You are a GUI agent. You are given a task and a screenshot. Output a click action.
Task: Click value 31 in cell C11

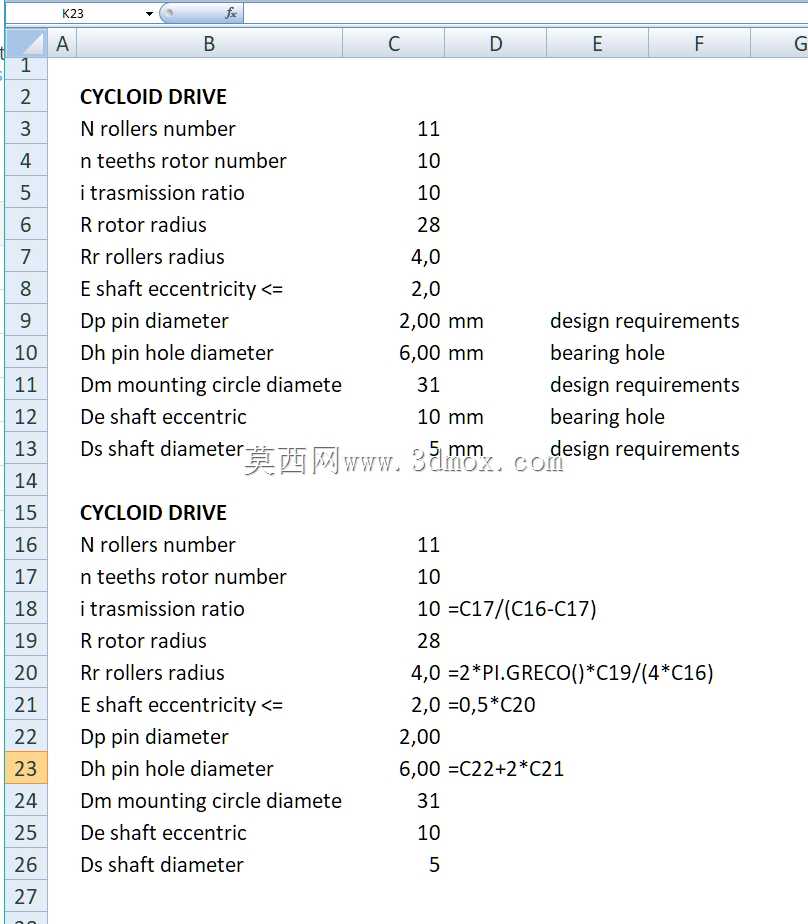pyautogui.click(x=428, y=385)
